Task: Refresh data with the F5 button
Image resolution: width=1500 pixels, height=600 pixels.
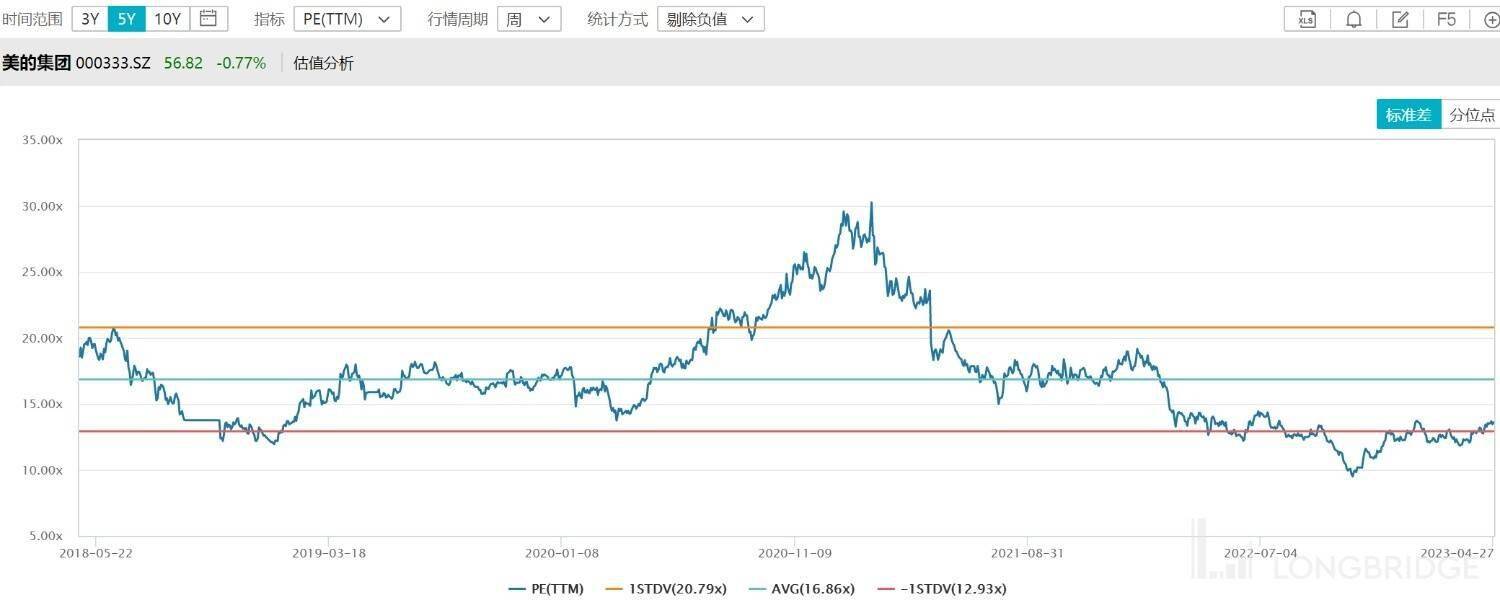Action: tap(1446, 19)
